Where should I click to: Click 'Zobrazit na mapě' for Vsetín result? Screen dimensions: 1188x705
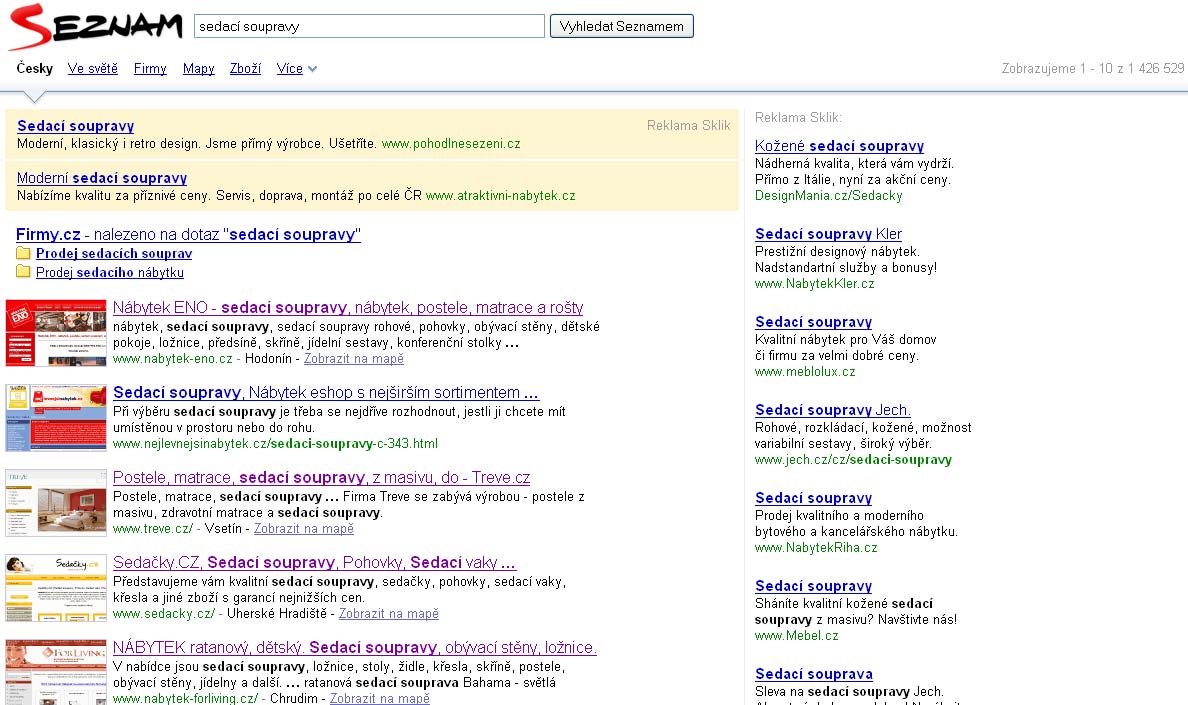pos(304,528)
